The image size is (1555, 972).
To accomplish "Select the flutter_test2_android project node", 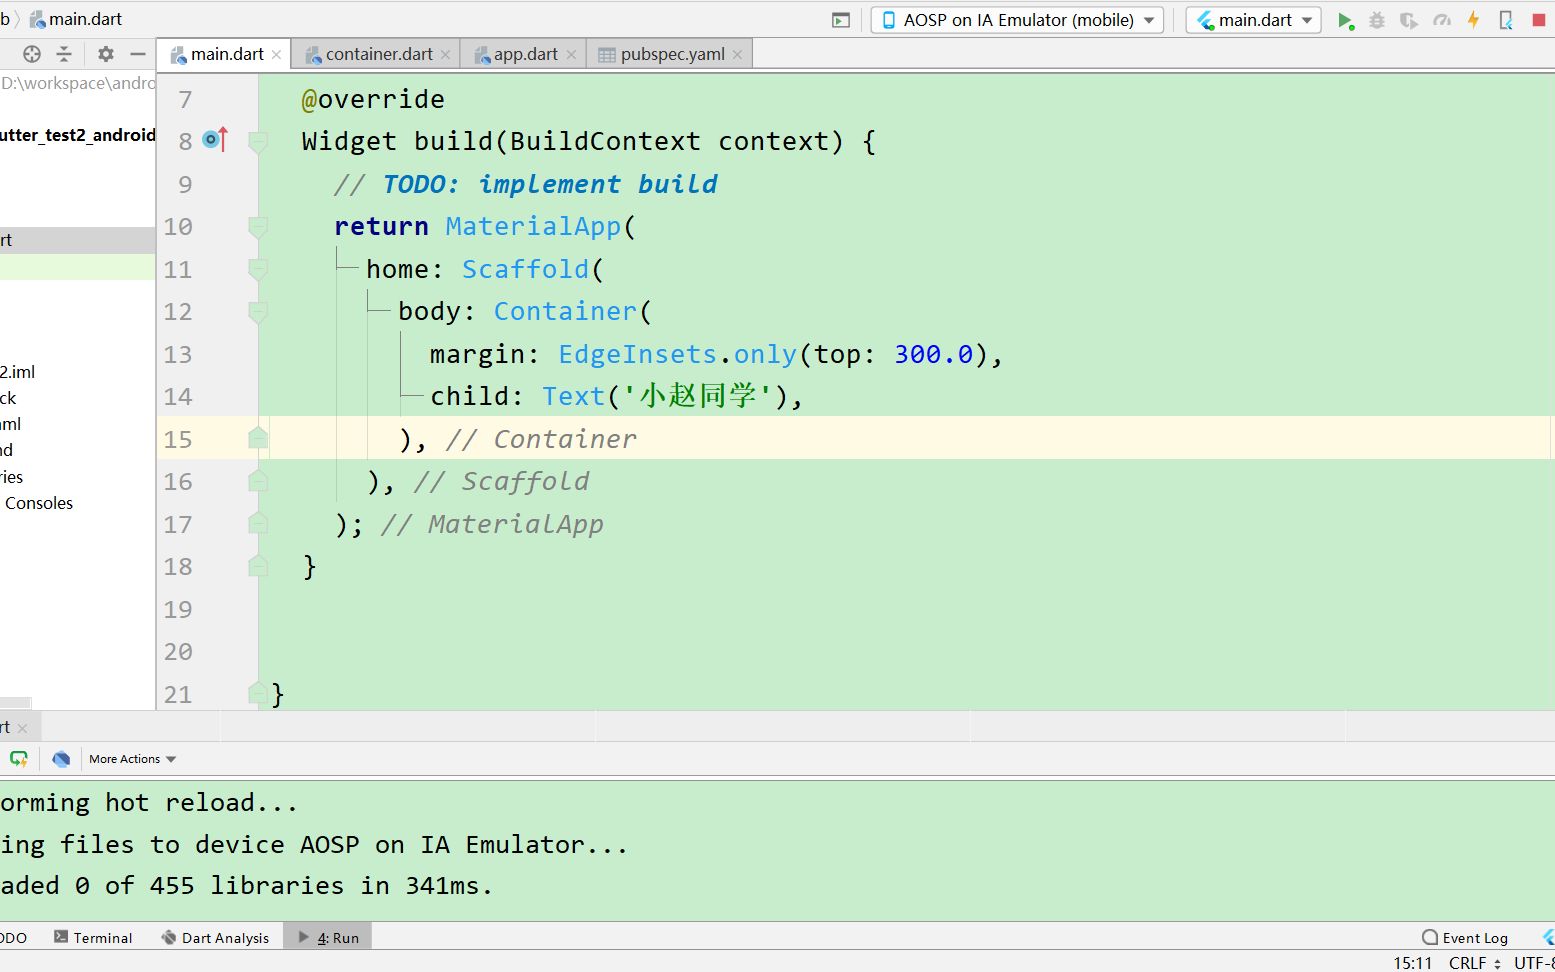I will [78, 135].
